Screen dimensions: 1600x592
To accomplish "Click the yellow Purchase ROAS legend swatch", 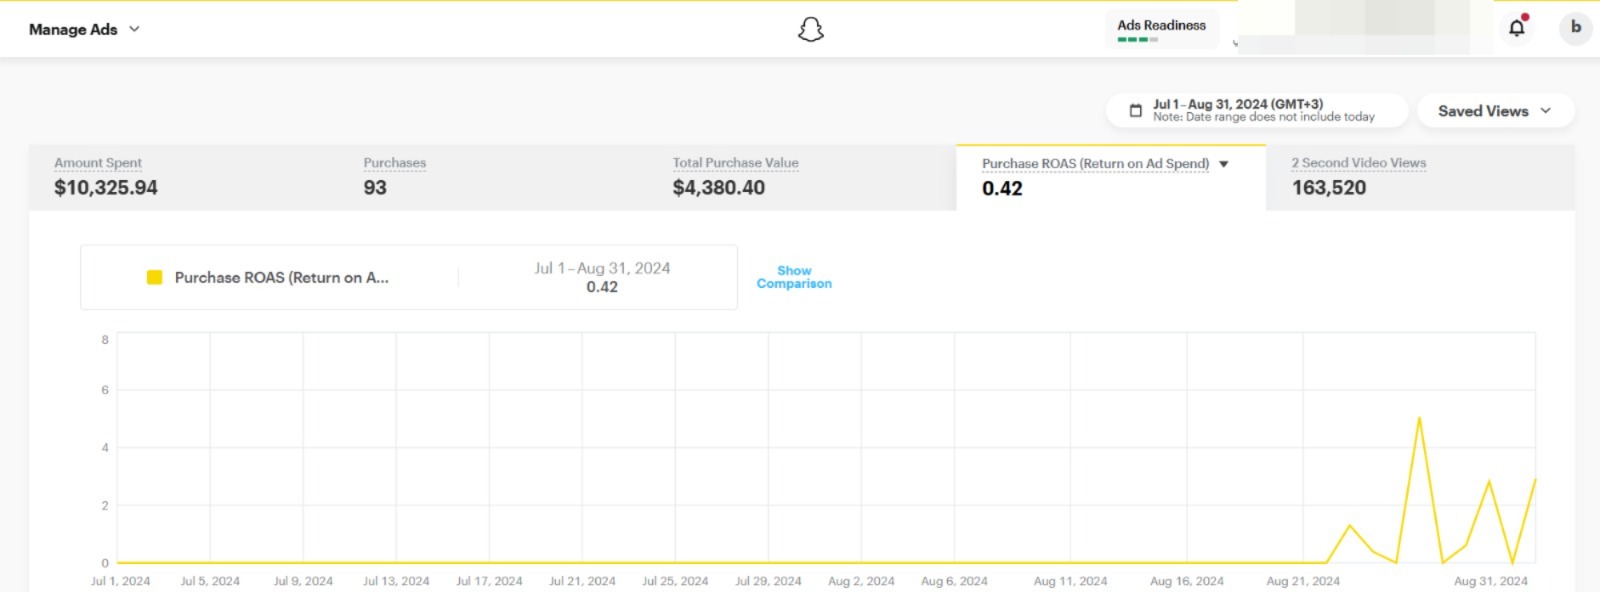I will tap(154, 278).
